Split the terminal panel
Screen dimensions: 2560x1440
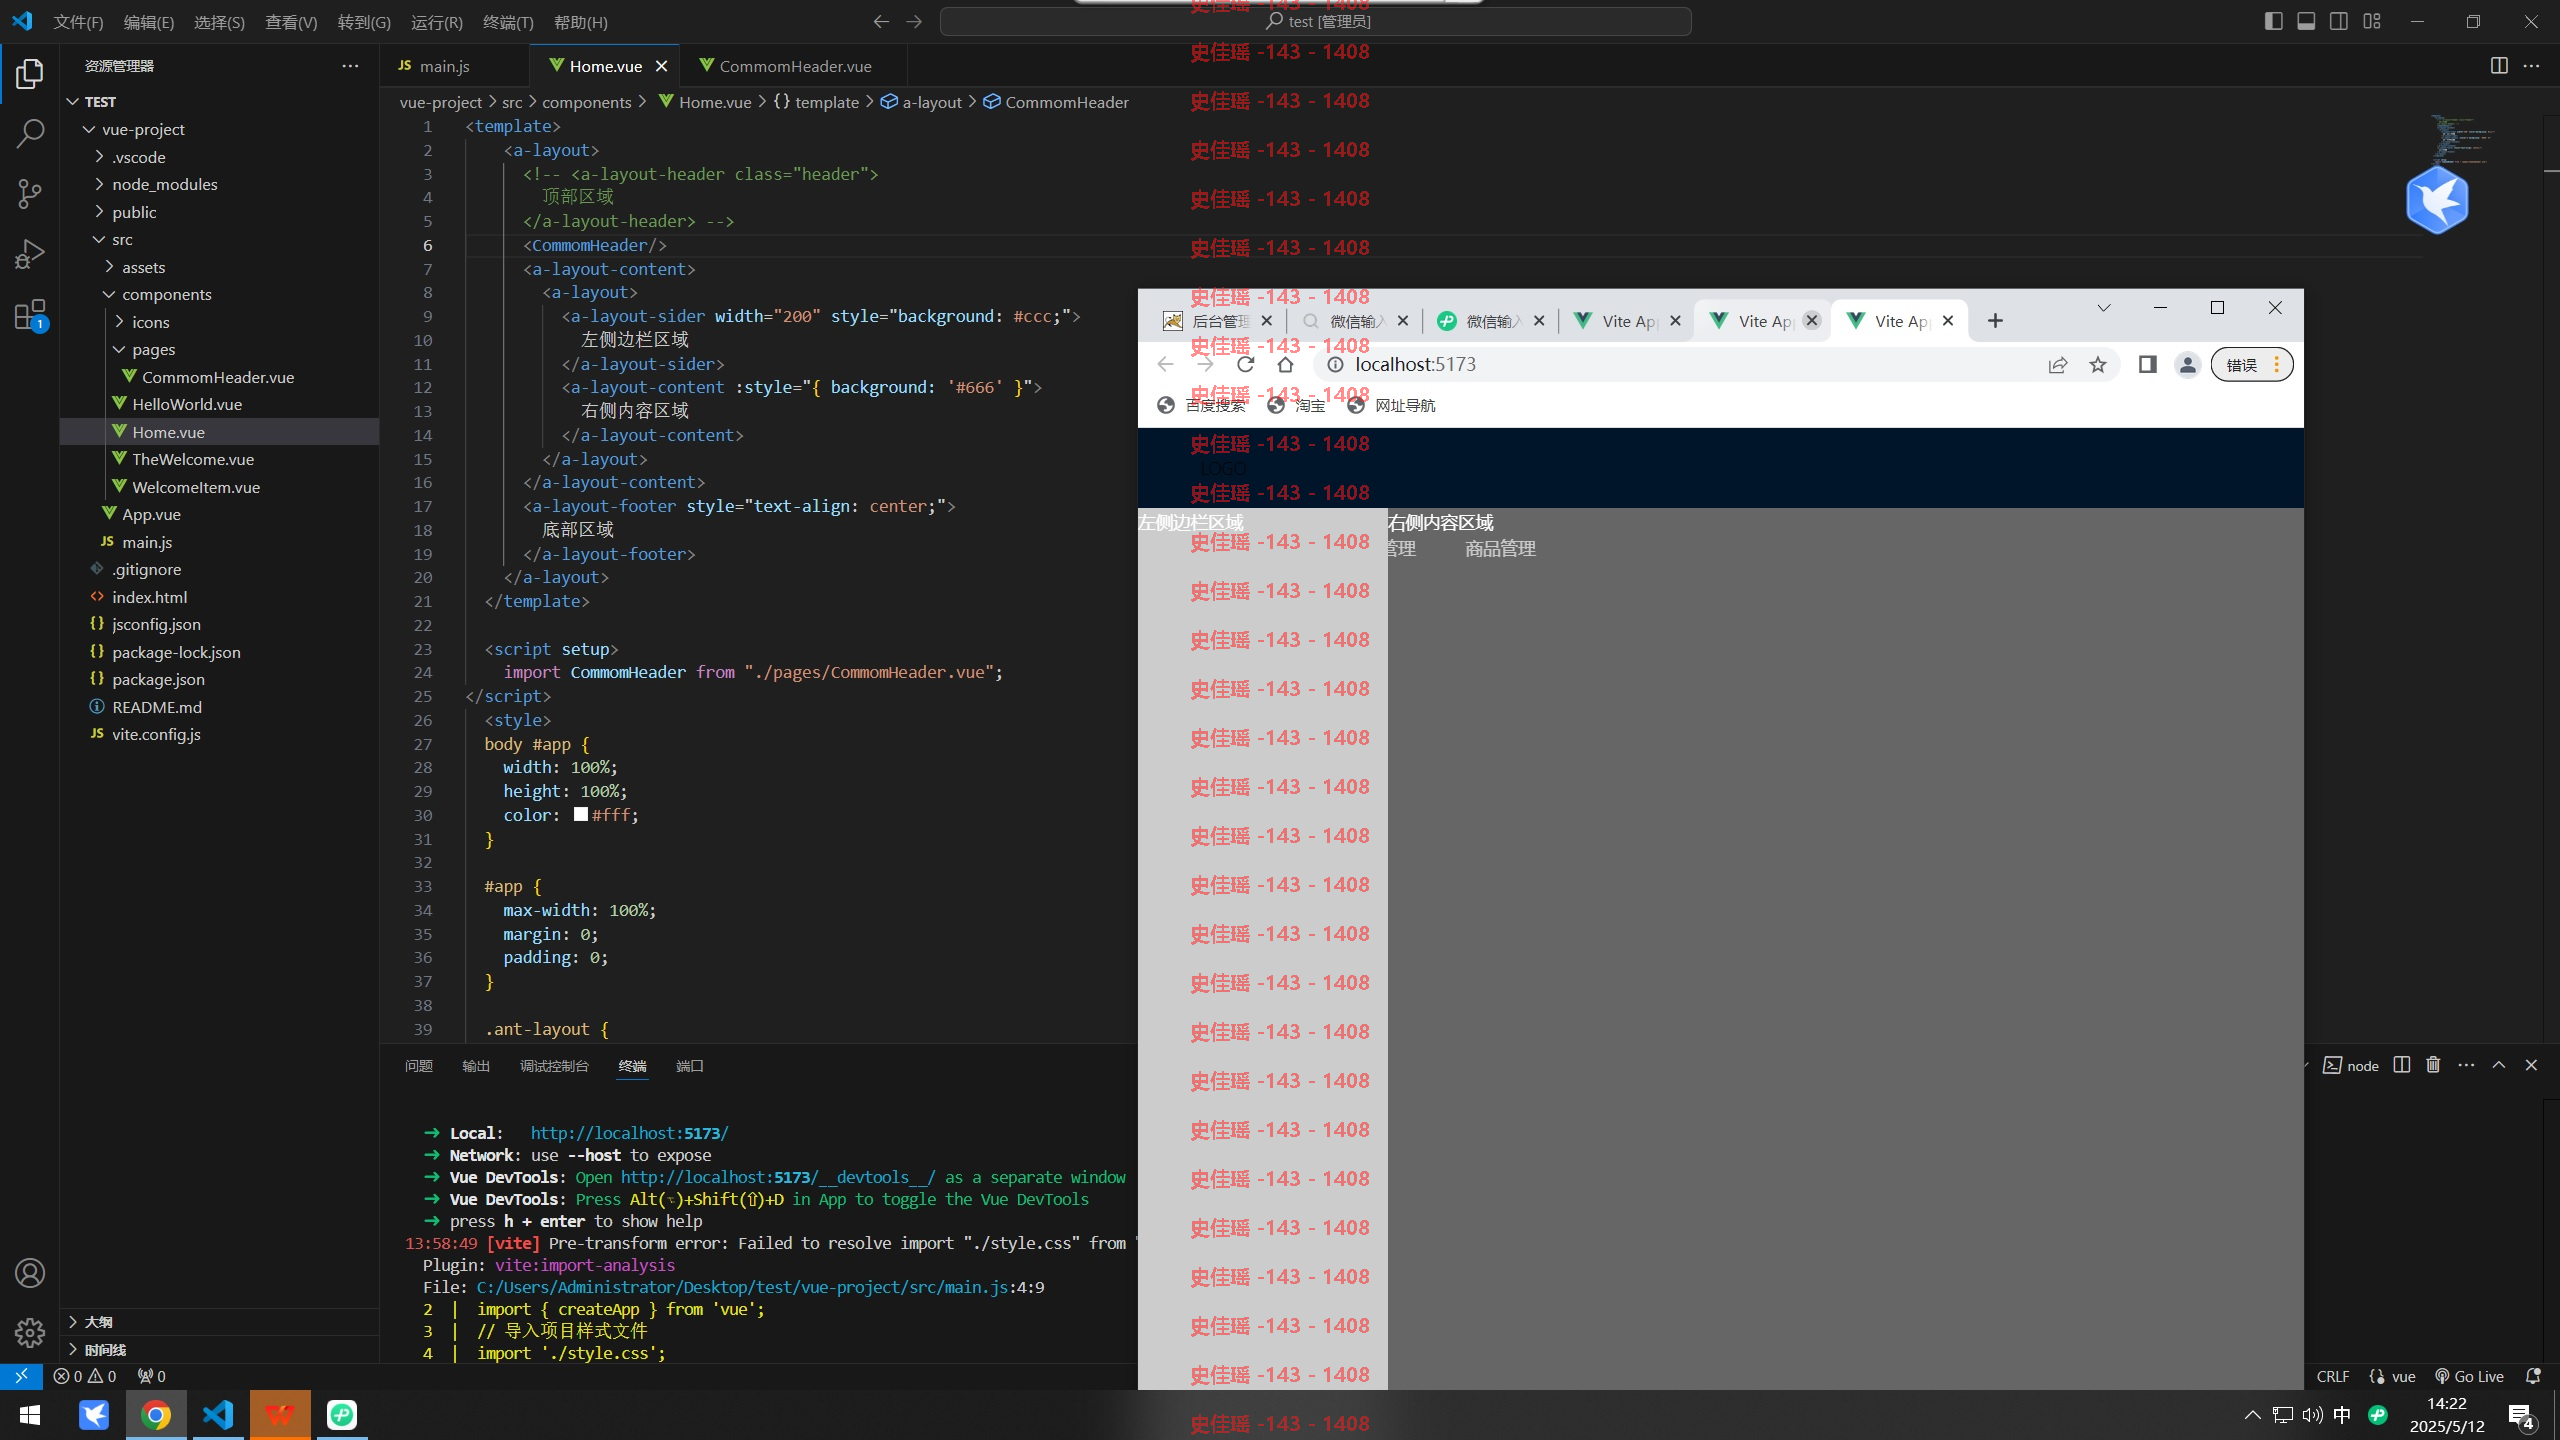tap(2402, 1065)
